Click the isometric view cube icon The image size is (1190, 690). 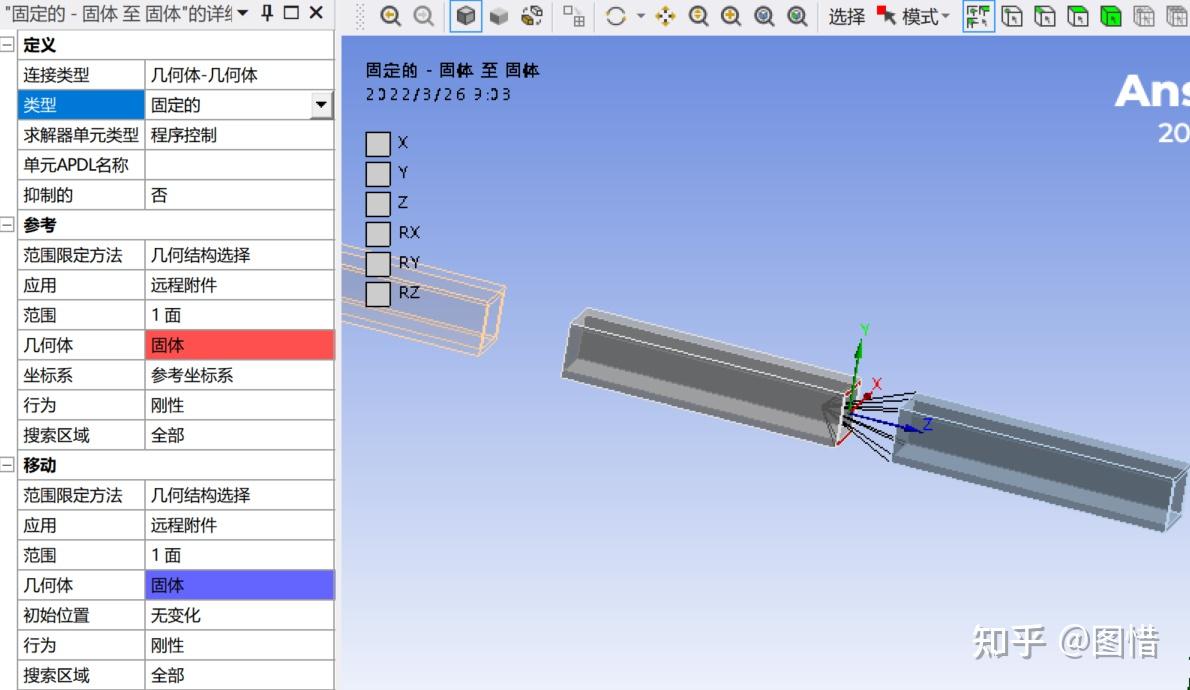(466, 14)
